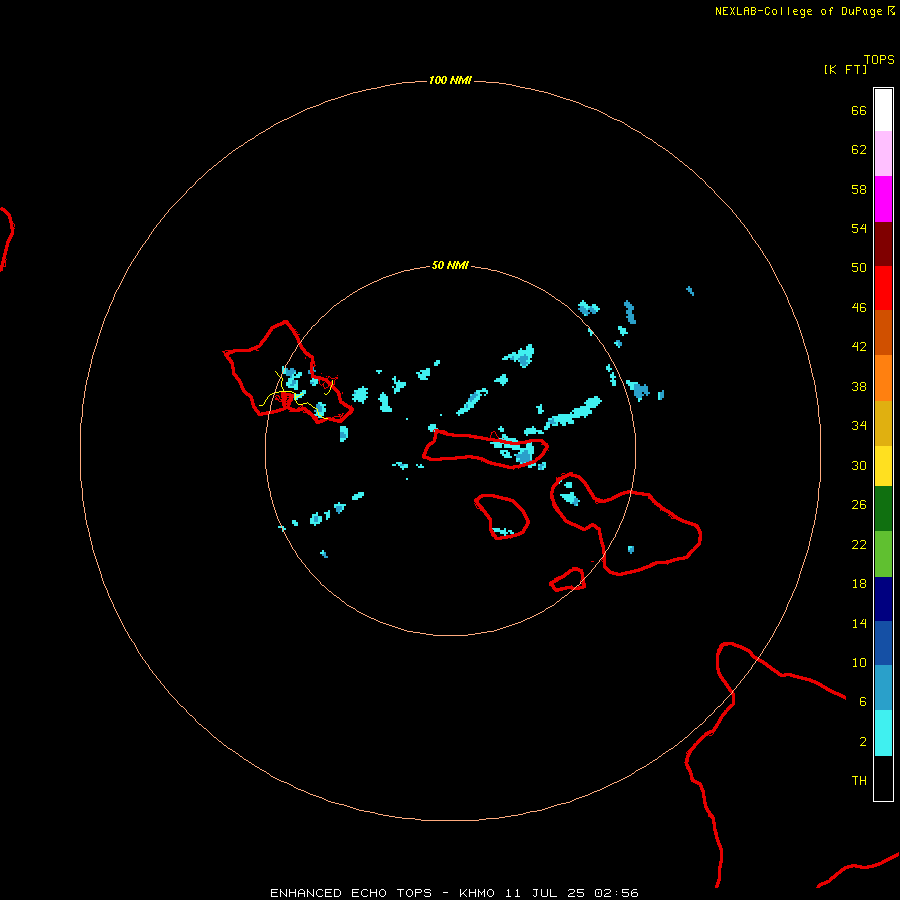Click the bright orange legend swatch

(883, 378)
